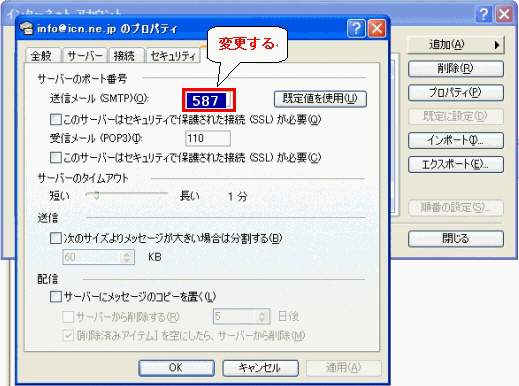Switch to the サーバー tab
The height and width of the screenshot is (386, 519).
(x=85, y=56)
